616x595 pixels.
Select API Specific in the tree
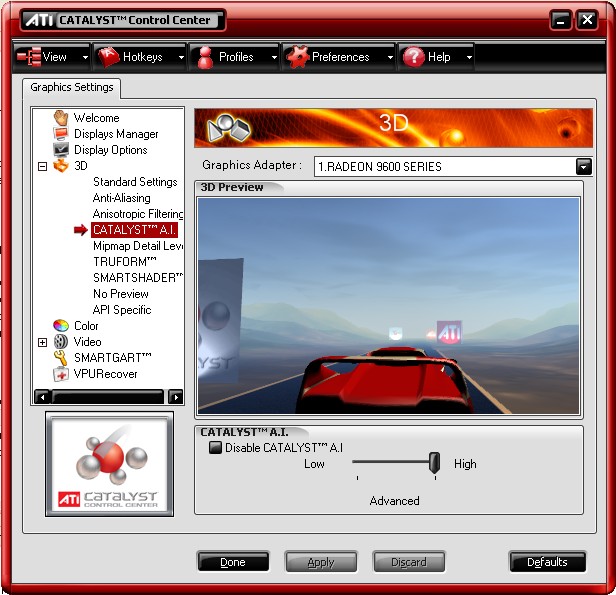pyautogui.click(x=122, y=310)
